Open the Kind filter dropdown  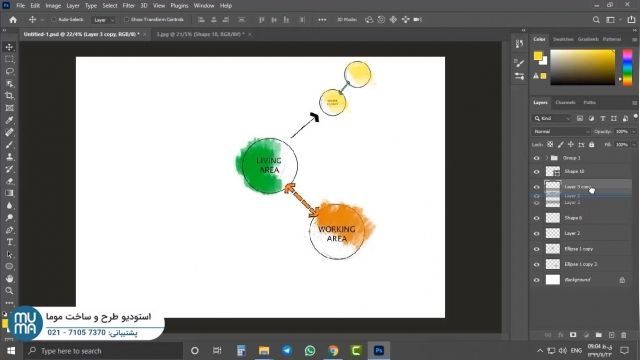click(x=552, y=118)
